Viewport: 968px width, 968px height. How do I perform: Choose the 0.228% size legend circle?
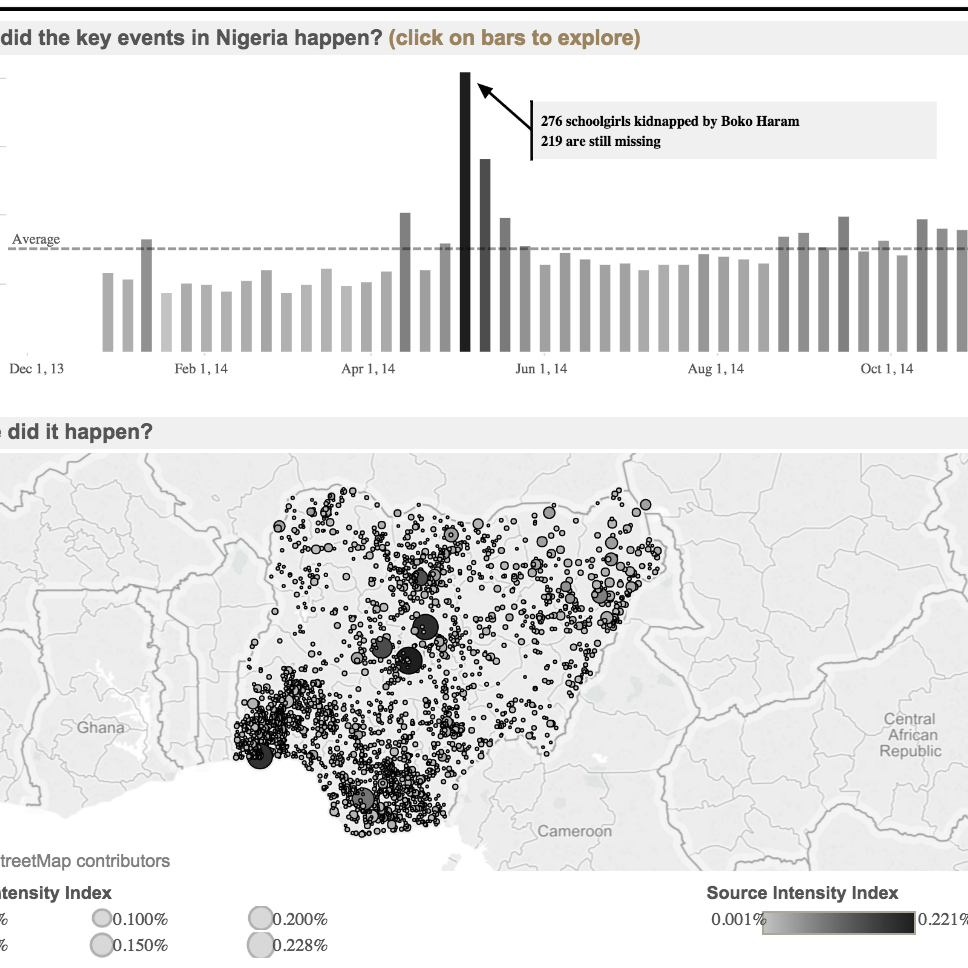[260, 945]
